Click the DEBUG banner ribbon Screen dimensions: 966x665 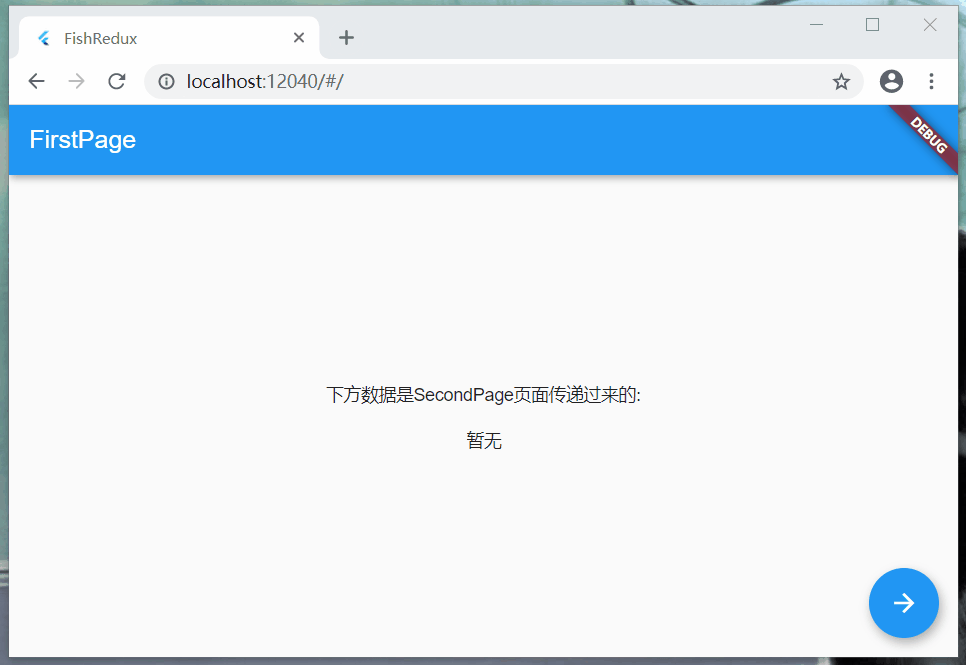(927, 136)
